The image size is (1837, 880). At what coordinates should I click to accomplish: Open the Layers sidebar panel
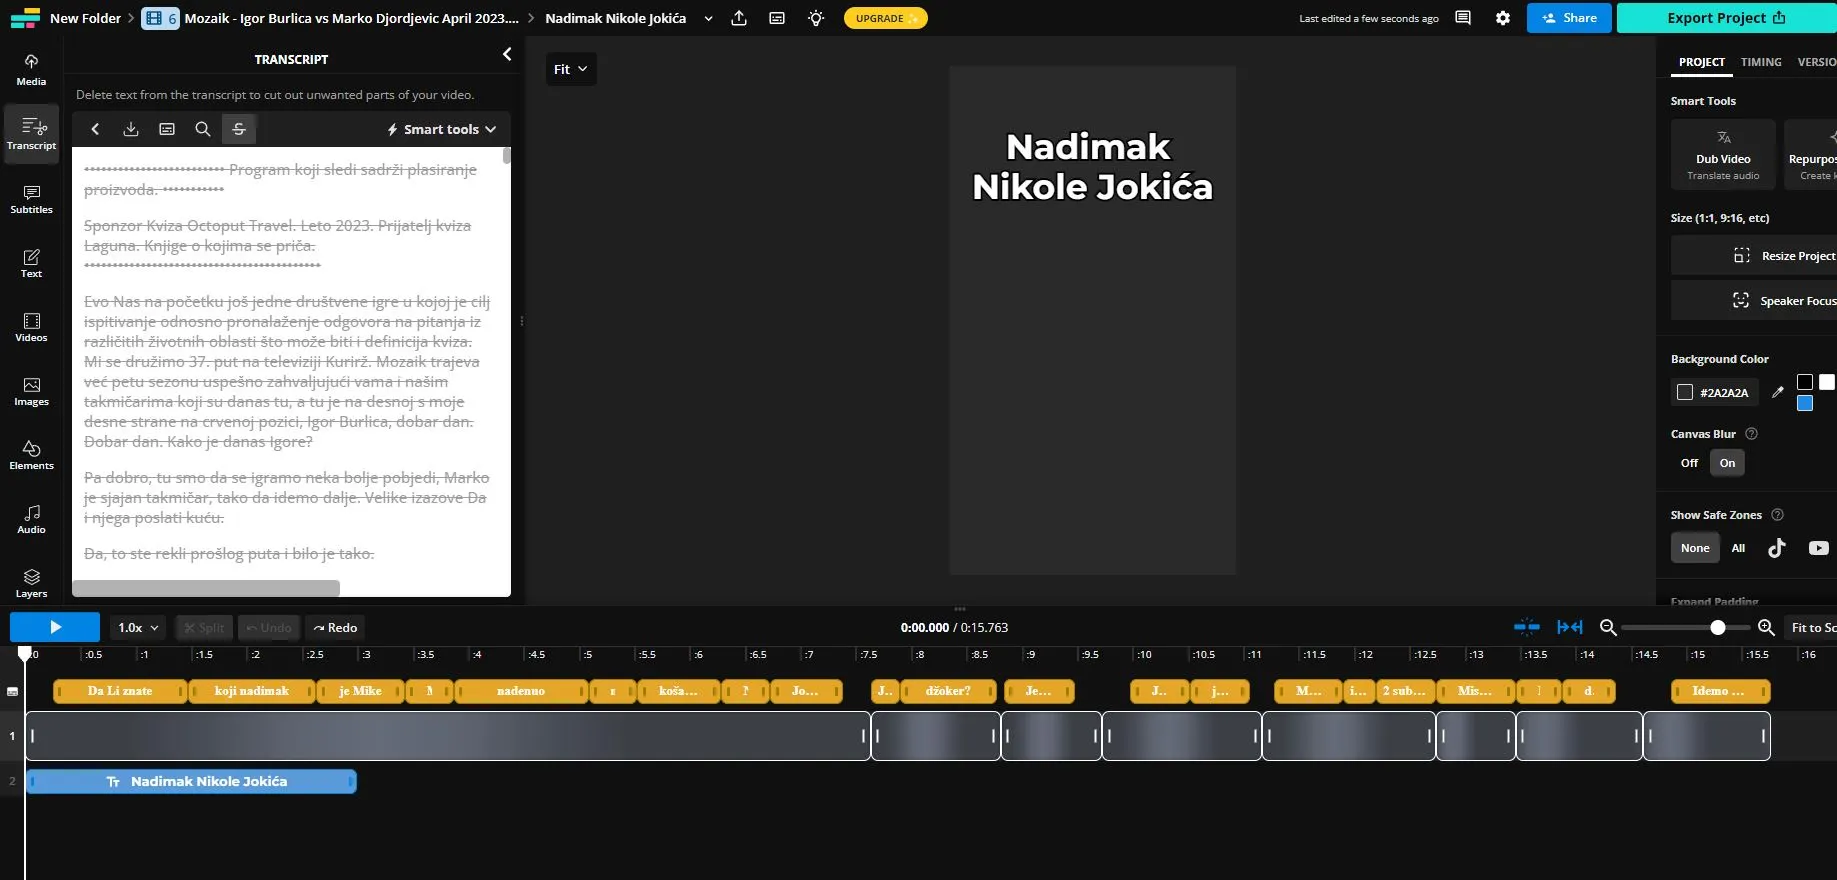coord(31,583)
